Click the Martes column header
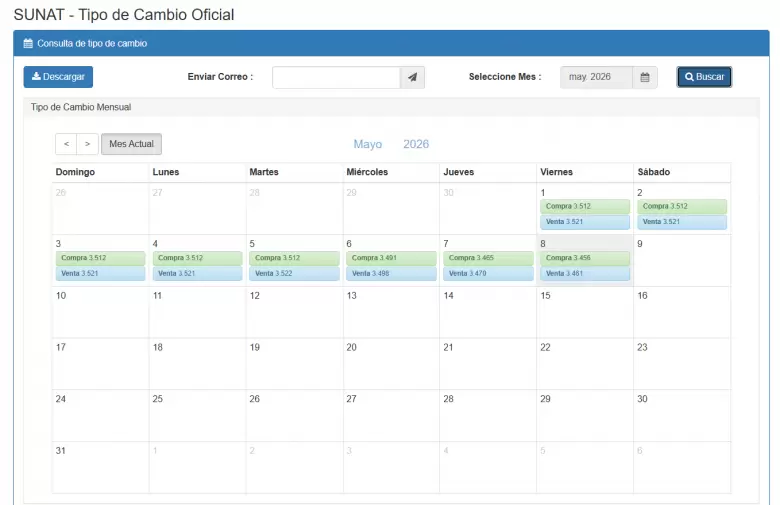 (x=264, y=172)
